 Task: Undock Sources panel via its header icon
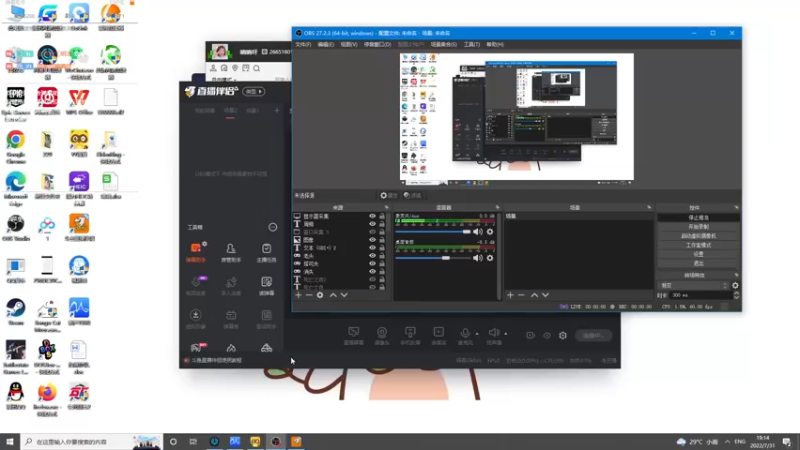coord(387,208)
